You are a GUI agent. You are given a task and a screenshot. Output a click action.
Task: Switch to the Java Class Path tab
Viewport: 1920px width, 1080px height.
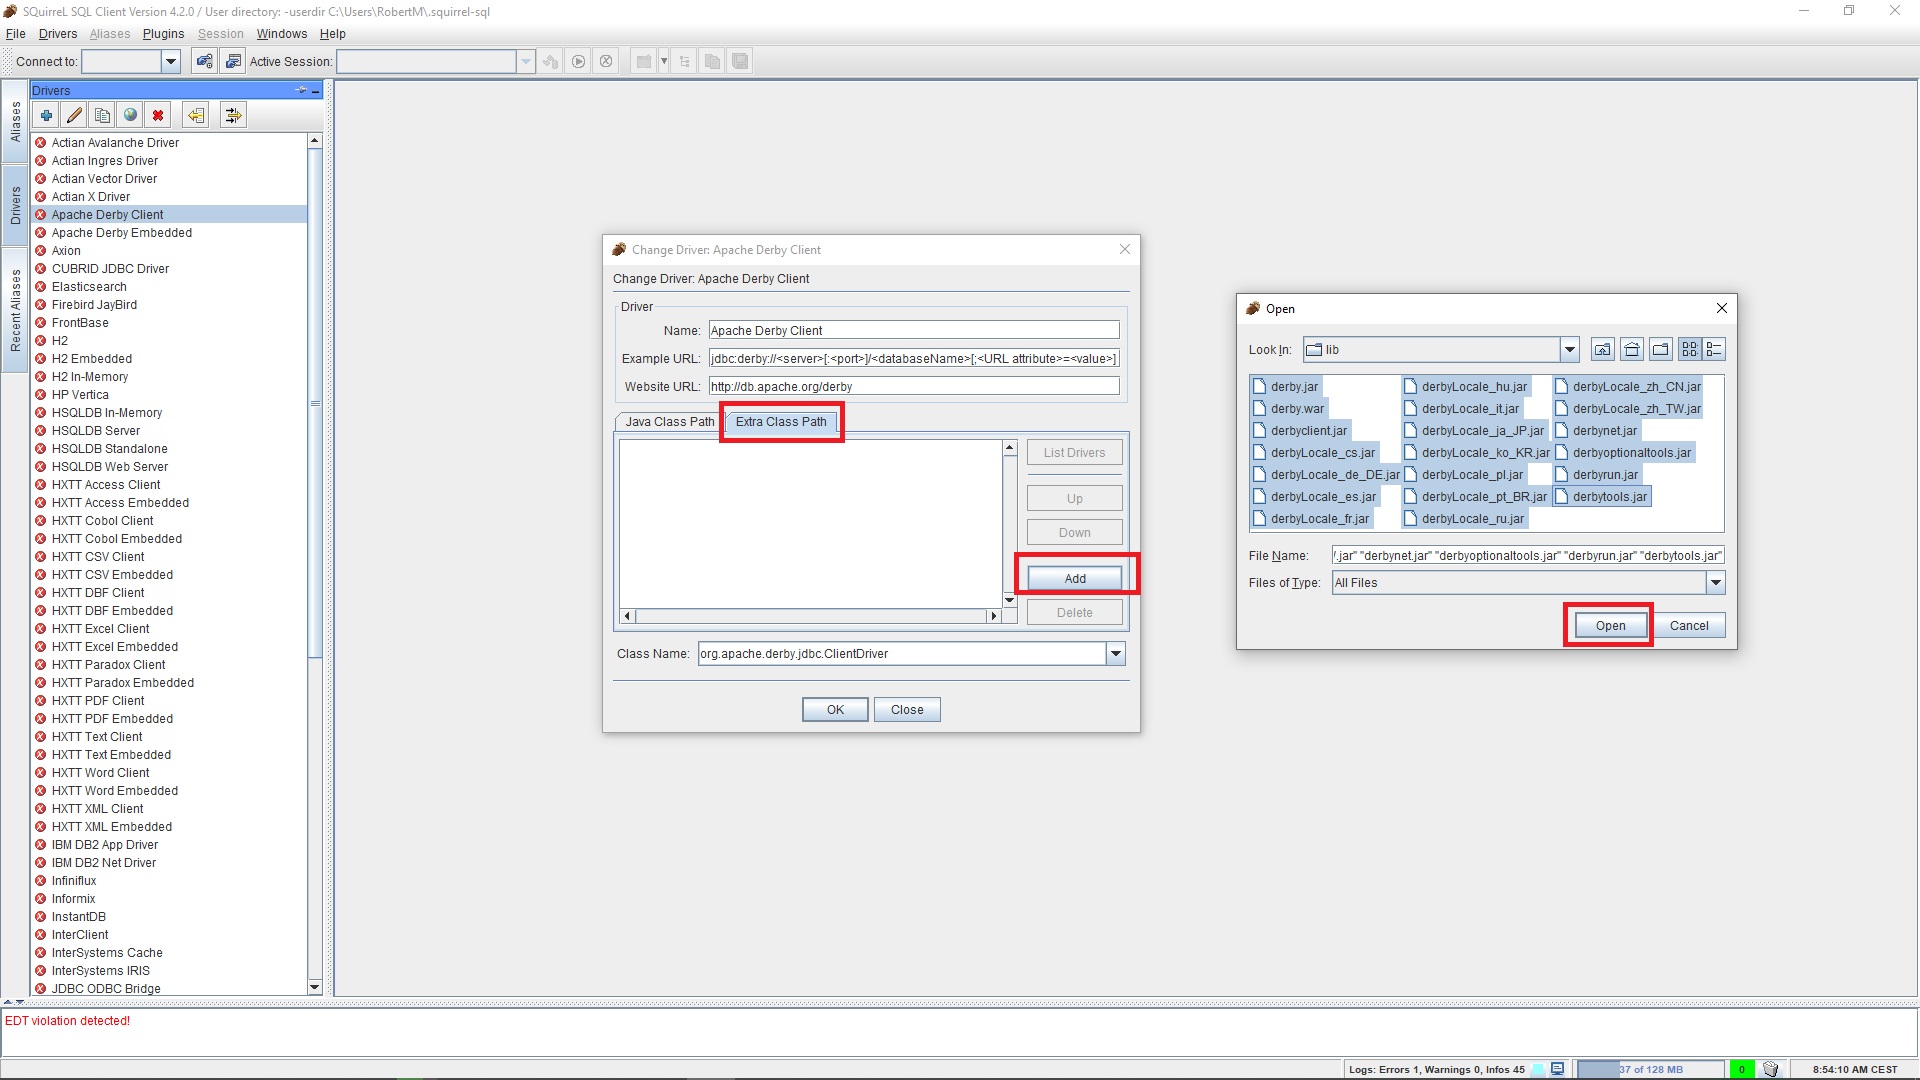(x=669, y=422)
